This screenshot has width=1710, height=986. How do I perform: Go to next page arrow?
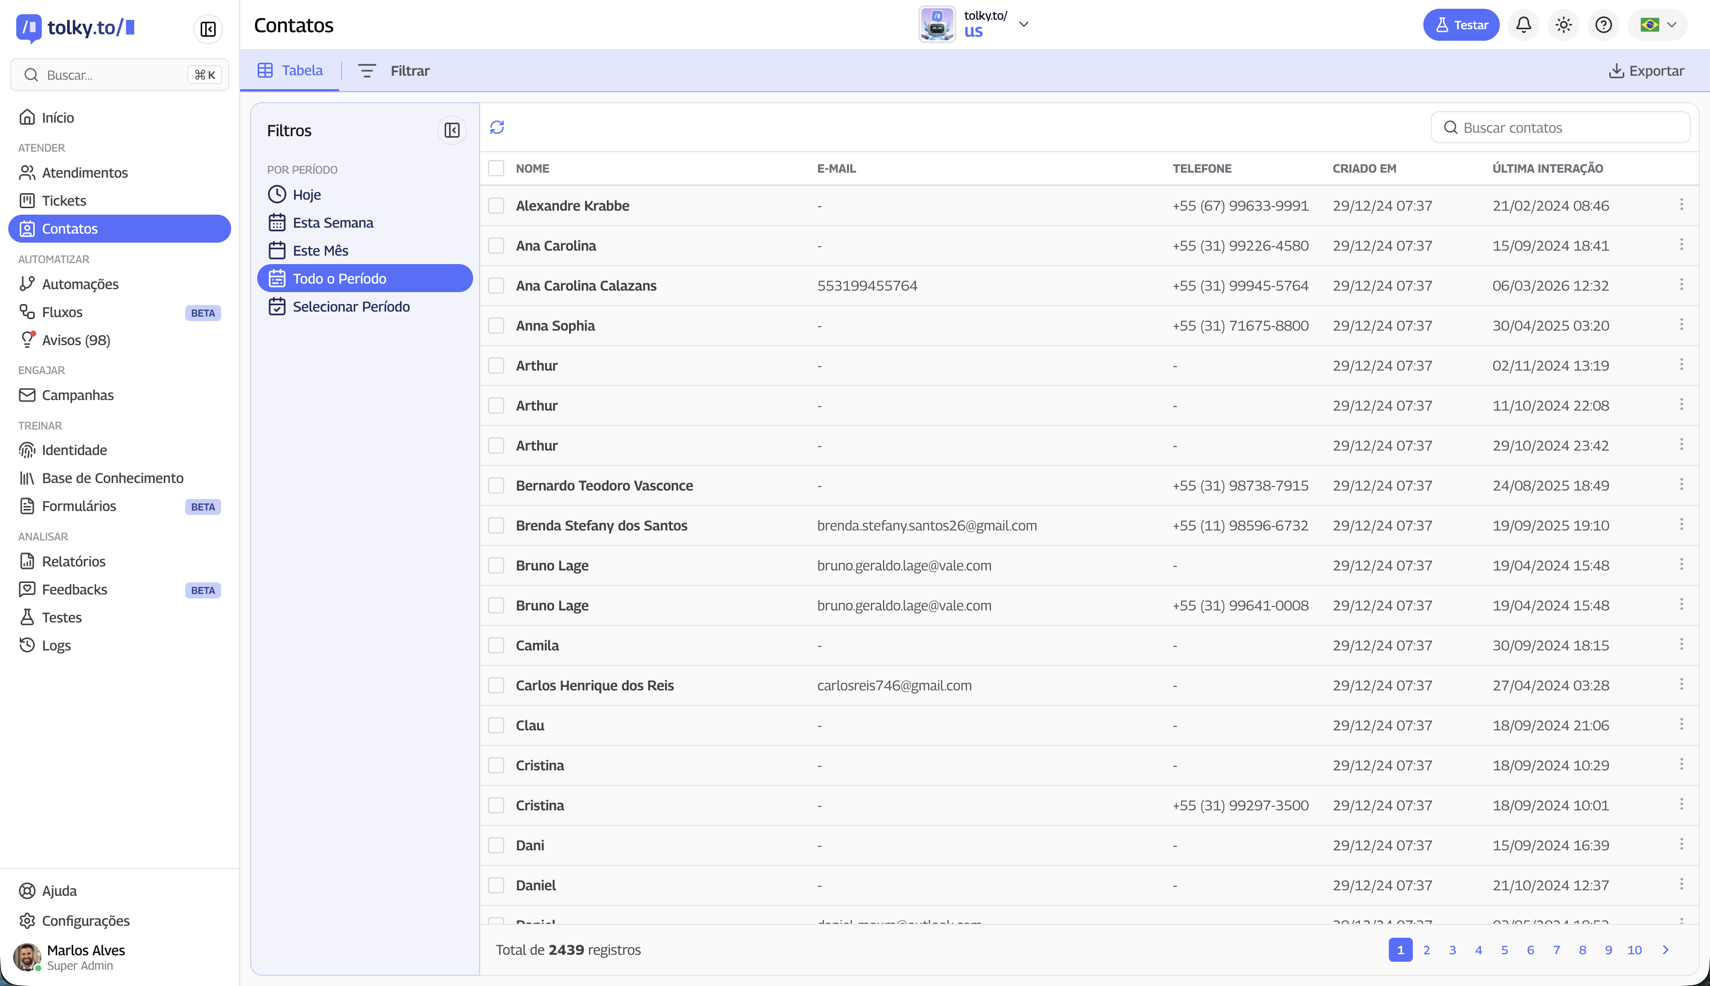[x=1665, y=950]
